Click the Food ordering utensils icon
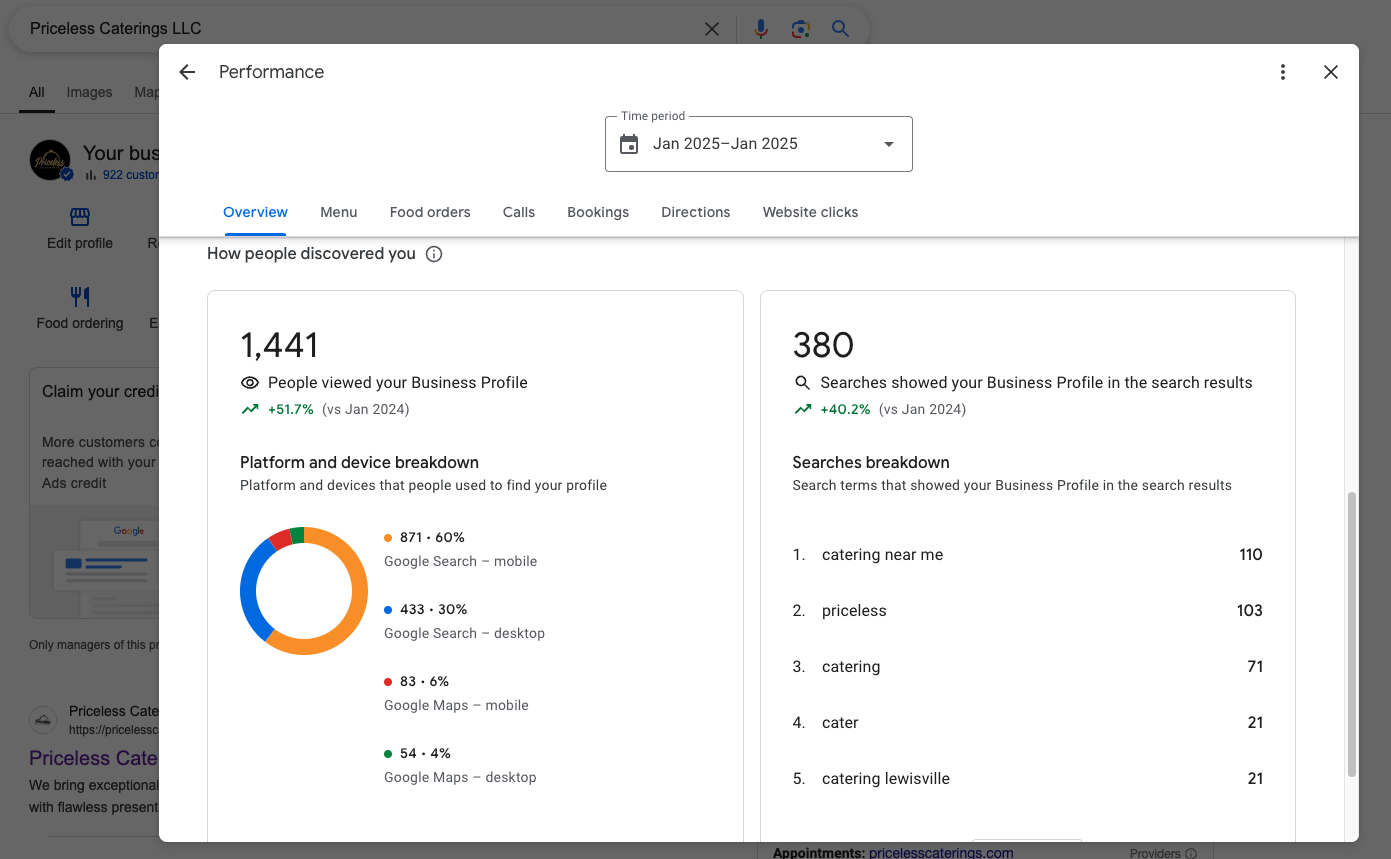Viewport: 1391px width, 859px height. pyautogui.click(x=80, y=296)
